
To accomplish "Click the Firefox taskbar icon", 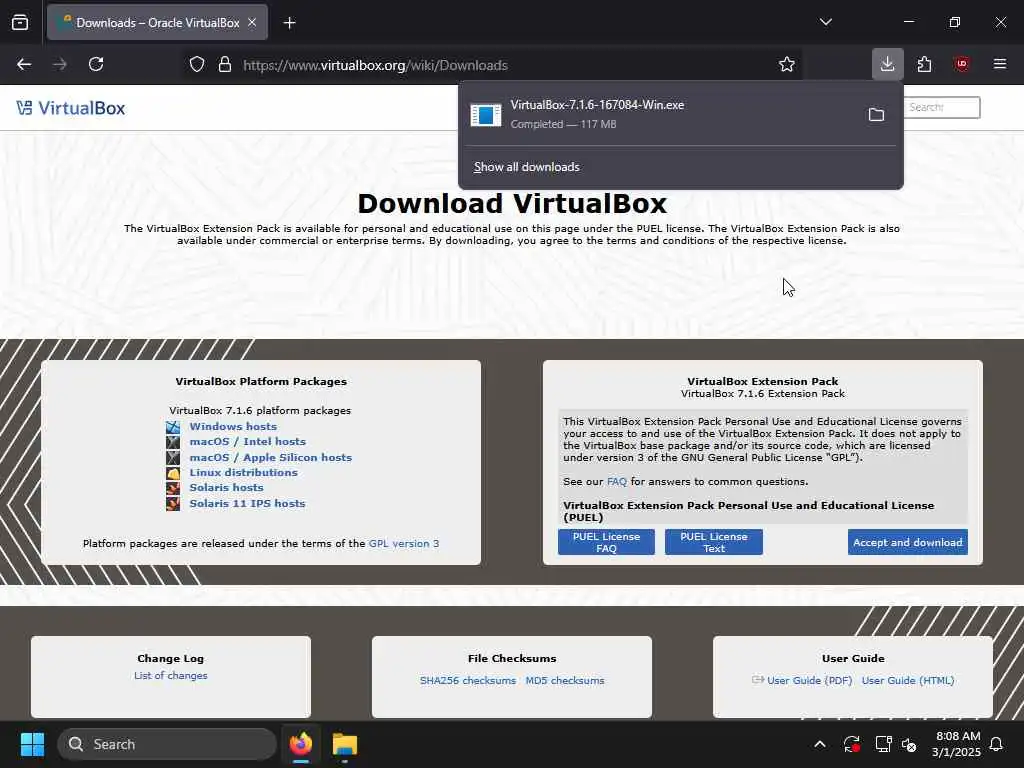I will [x=301, y=744].
